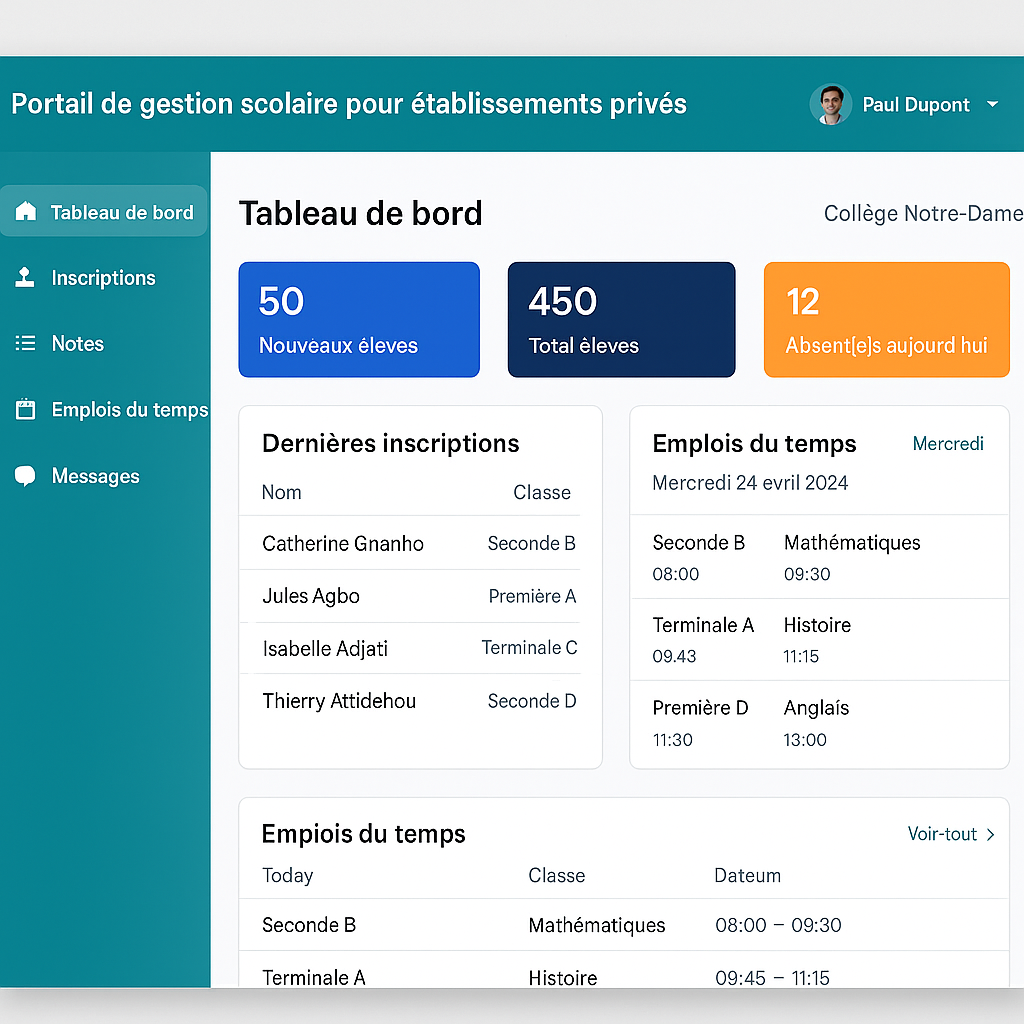Navigate to the Notes section
The height and width of the screenshot is (1024, 1024).
click(x=77, y=343)
